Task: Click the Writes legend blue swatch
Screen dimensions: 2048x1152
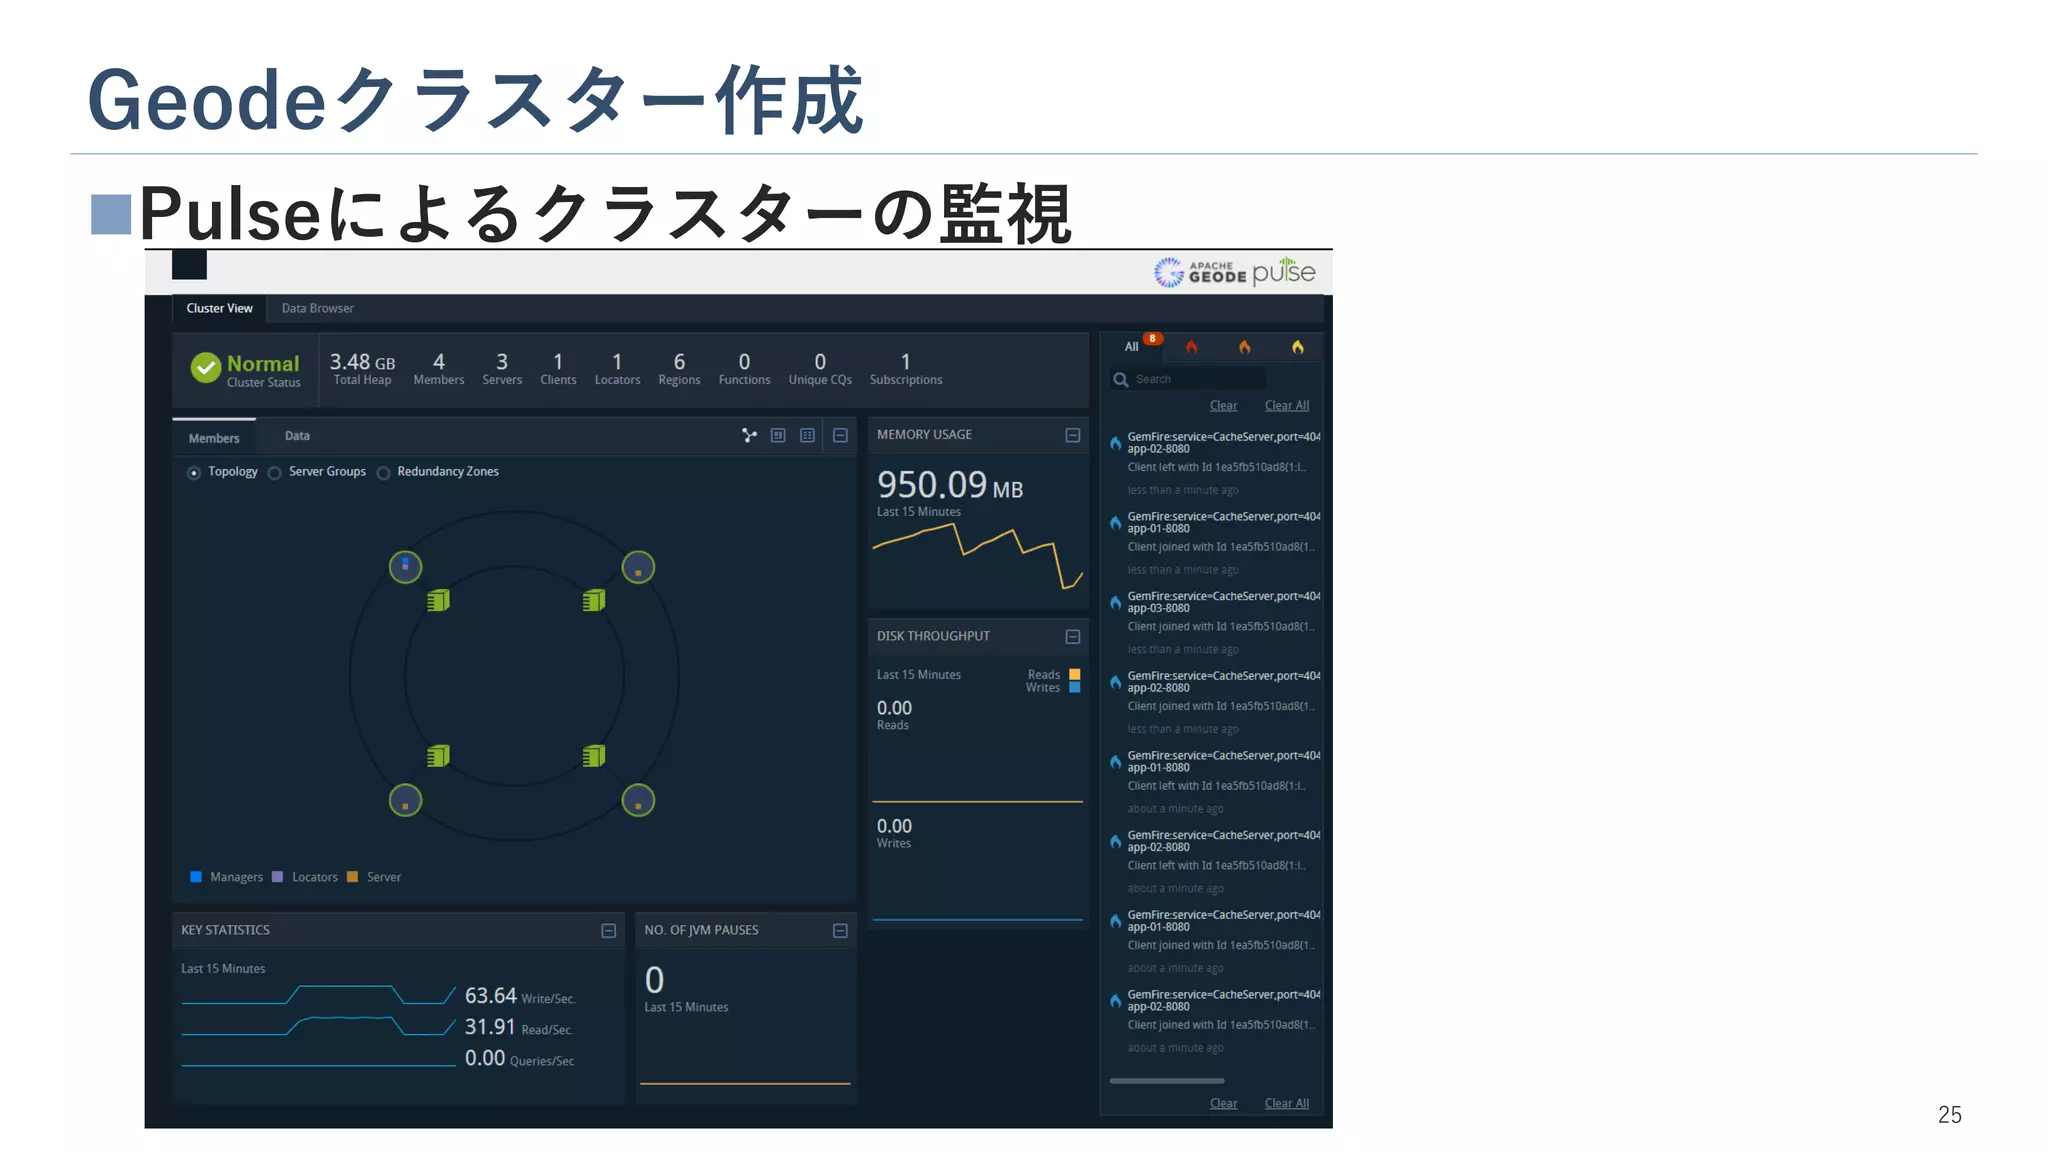Action: tap(1075, 687)
